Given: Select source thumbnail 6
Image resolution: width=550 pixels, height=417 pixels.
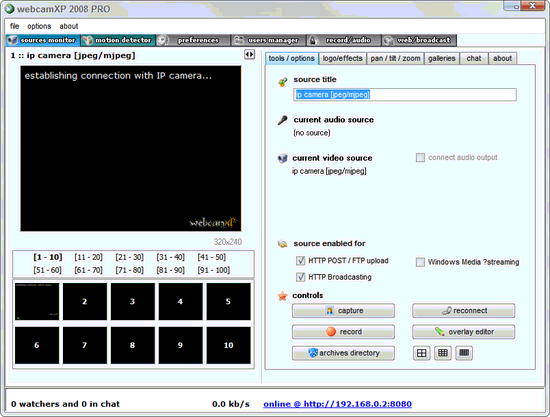Looking at the screenshot, I should point(37,345).
